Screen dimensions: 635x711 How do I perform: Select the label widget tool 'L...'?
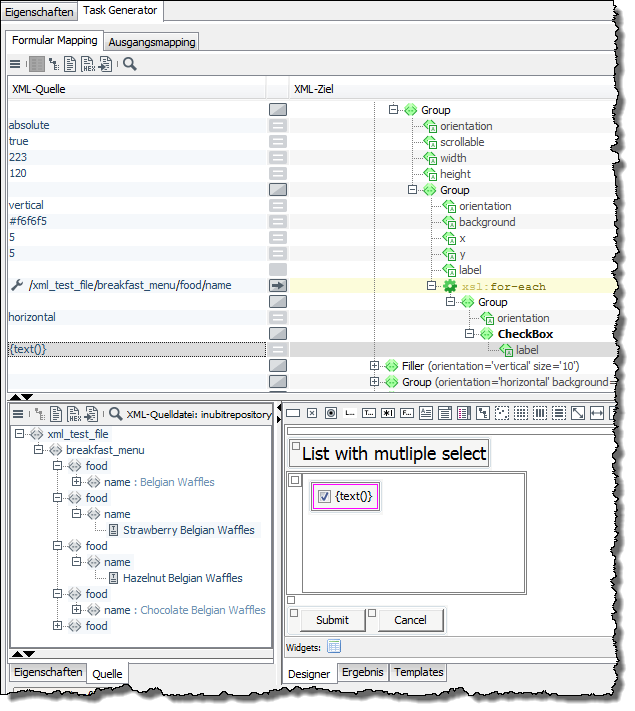(350, 413)
